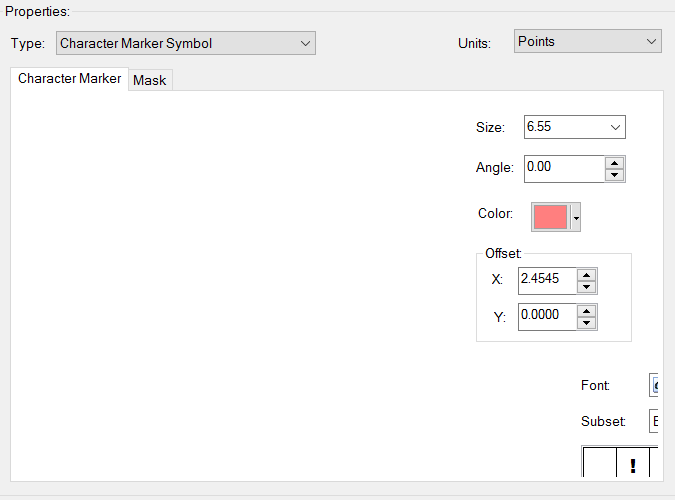Open the Color picker dropdown arrow
Screen dimensions: 675x500
tap(576, 217)
